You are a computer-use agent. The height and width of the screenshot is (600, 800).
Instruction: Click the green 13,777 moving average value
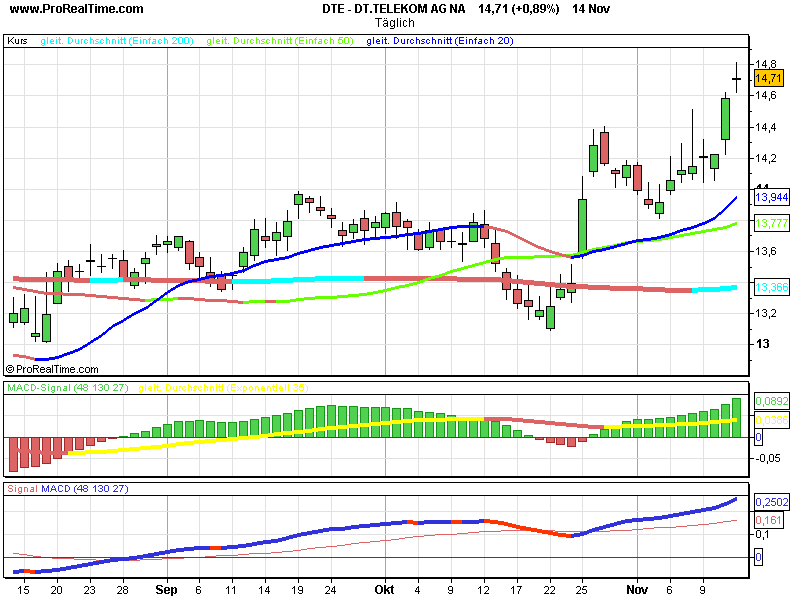(x=772, y=223)
